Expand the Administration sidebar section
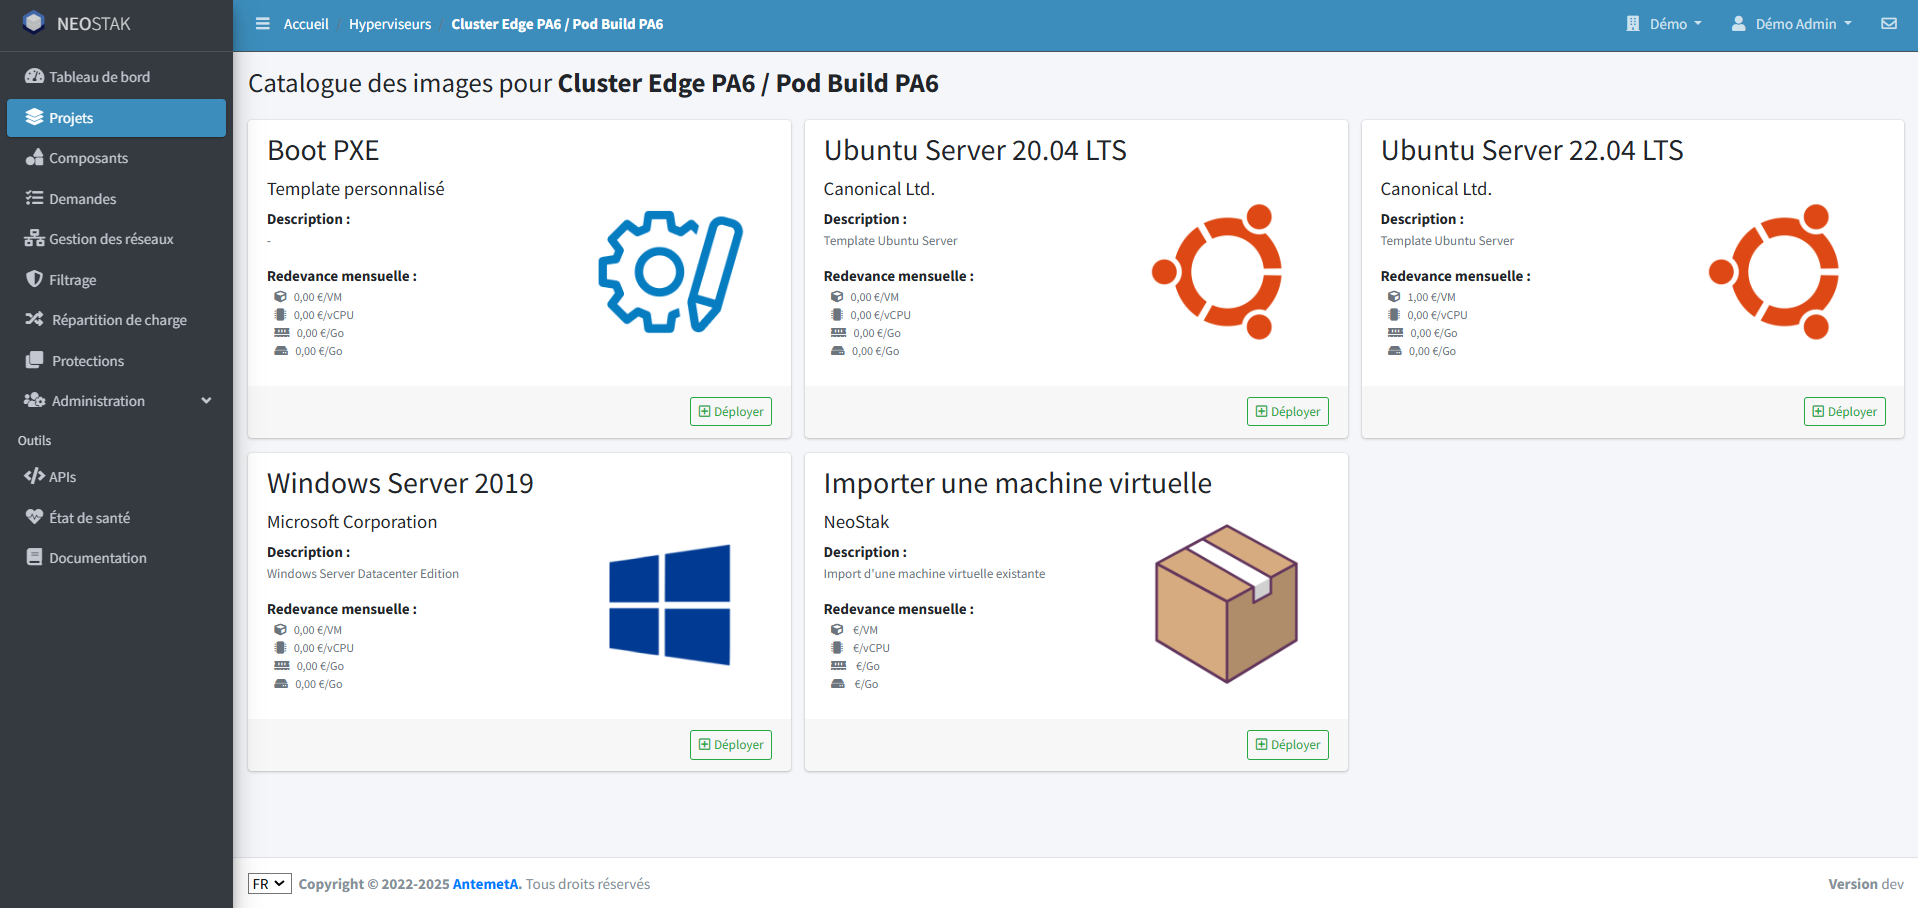1918x908 pixels. 116,401
